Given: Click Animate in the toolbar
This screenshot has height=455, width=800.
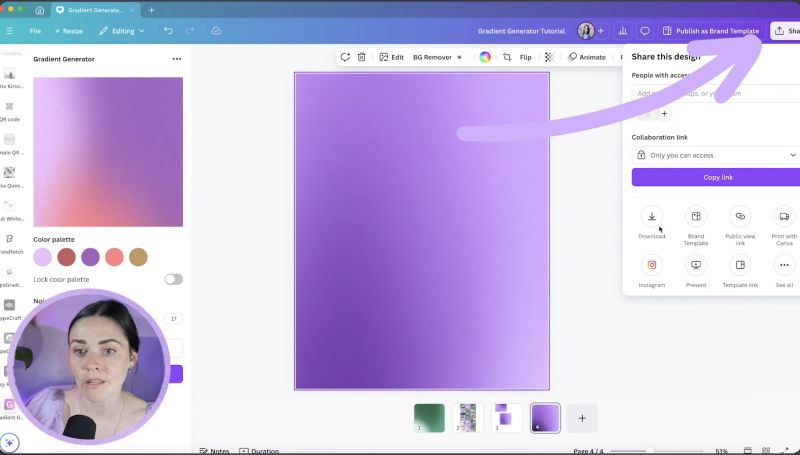Looking at the screenshot, I should [x=587, y=57].
